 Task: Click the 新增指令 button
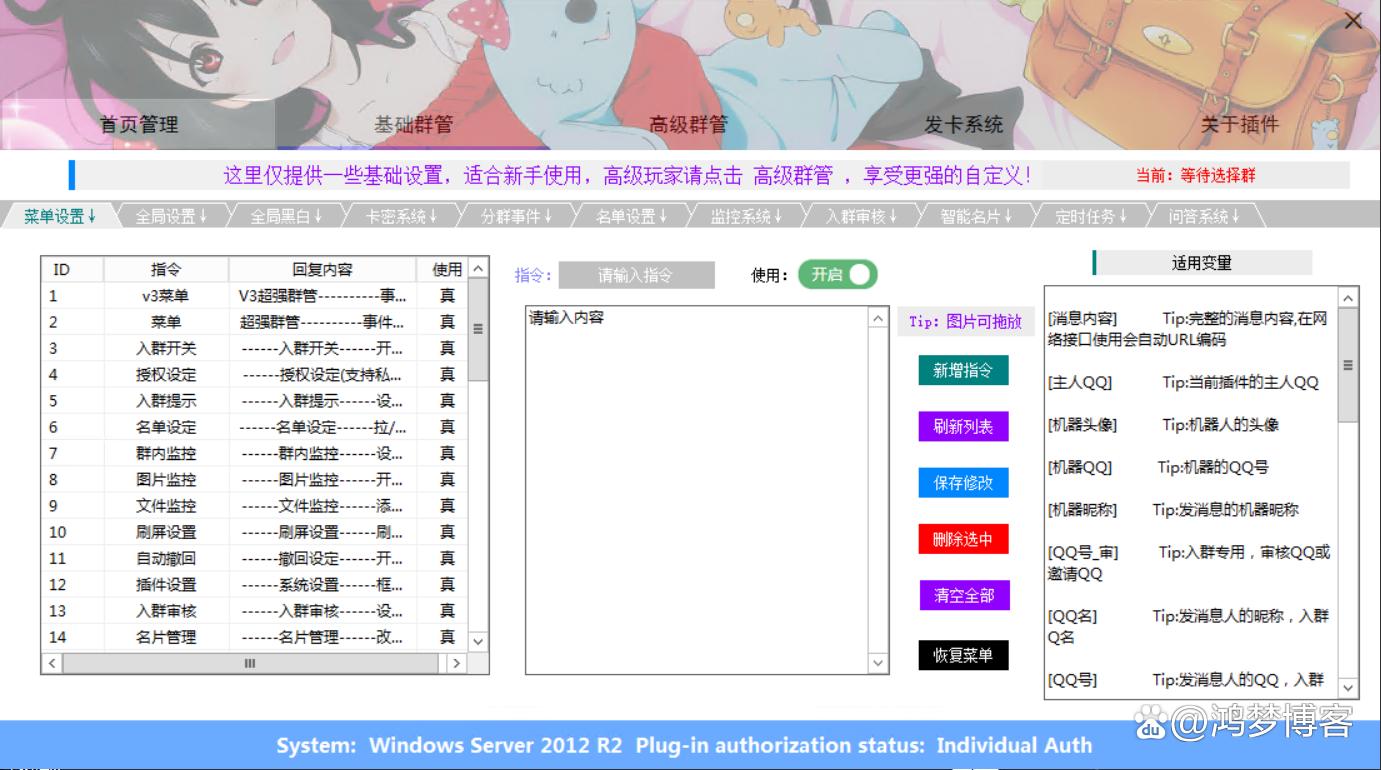coord(963,371)
